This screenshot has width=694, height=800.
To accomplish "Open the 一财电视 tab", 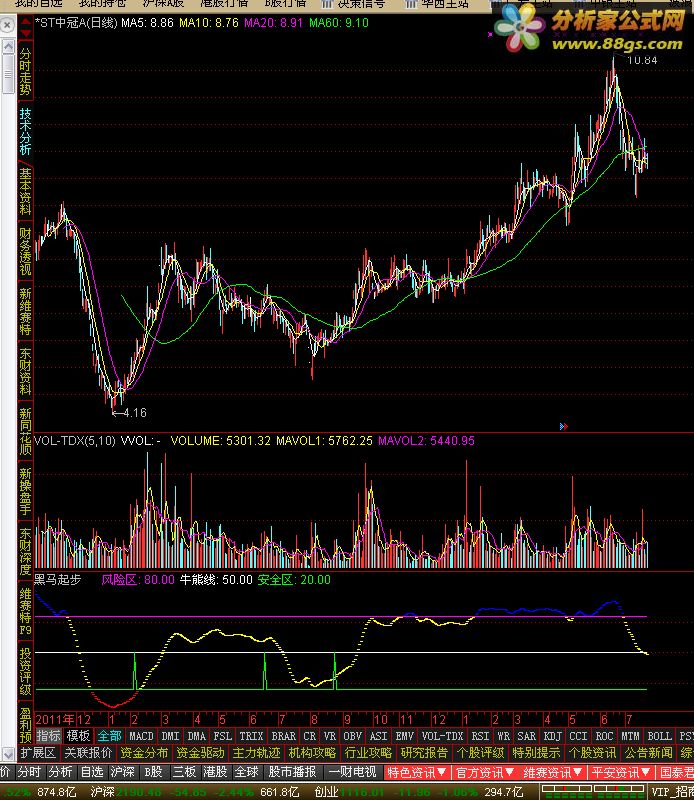I will click(352, 772).
